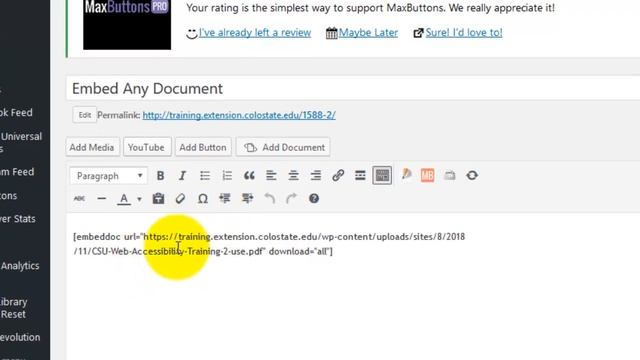Insert special character omega icon
The width and height of the screenshot is (640, 360).
(x=202, y=199)
